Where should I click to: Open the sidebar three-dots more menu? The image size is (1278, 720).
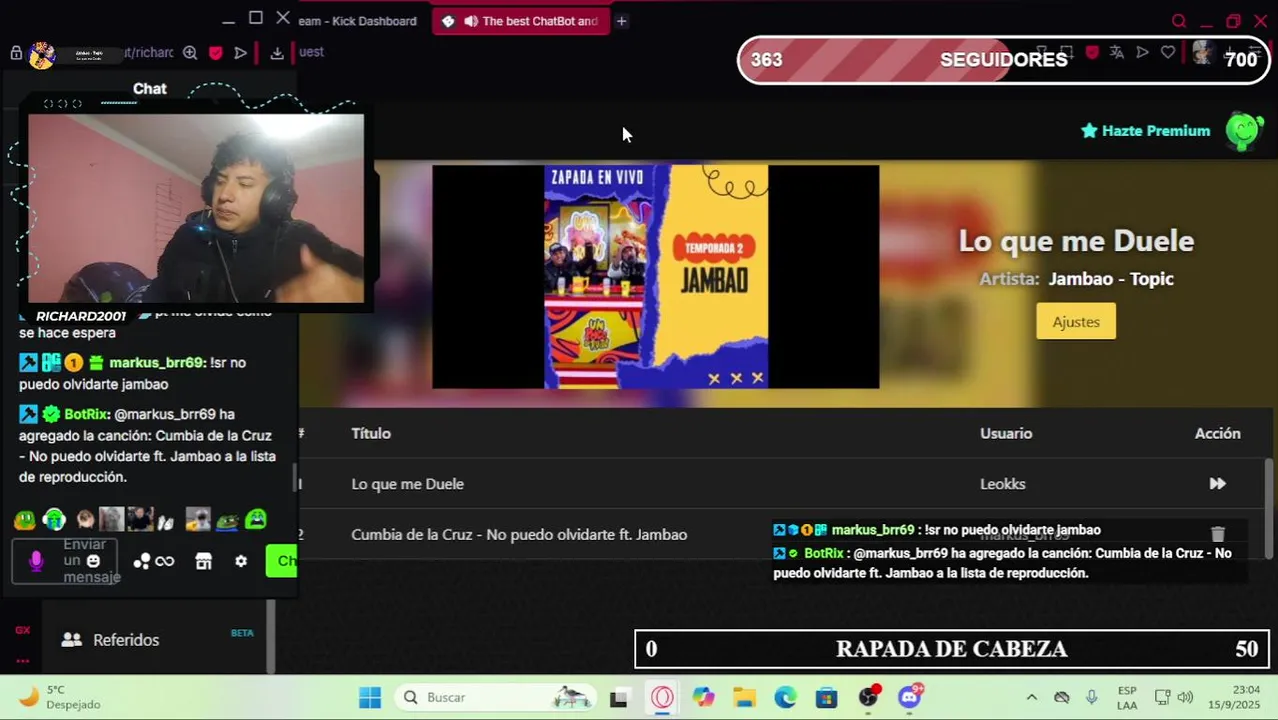[22, 661]
